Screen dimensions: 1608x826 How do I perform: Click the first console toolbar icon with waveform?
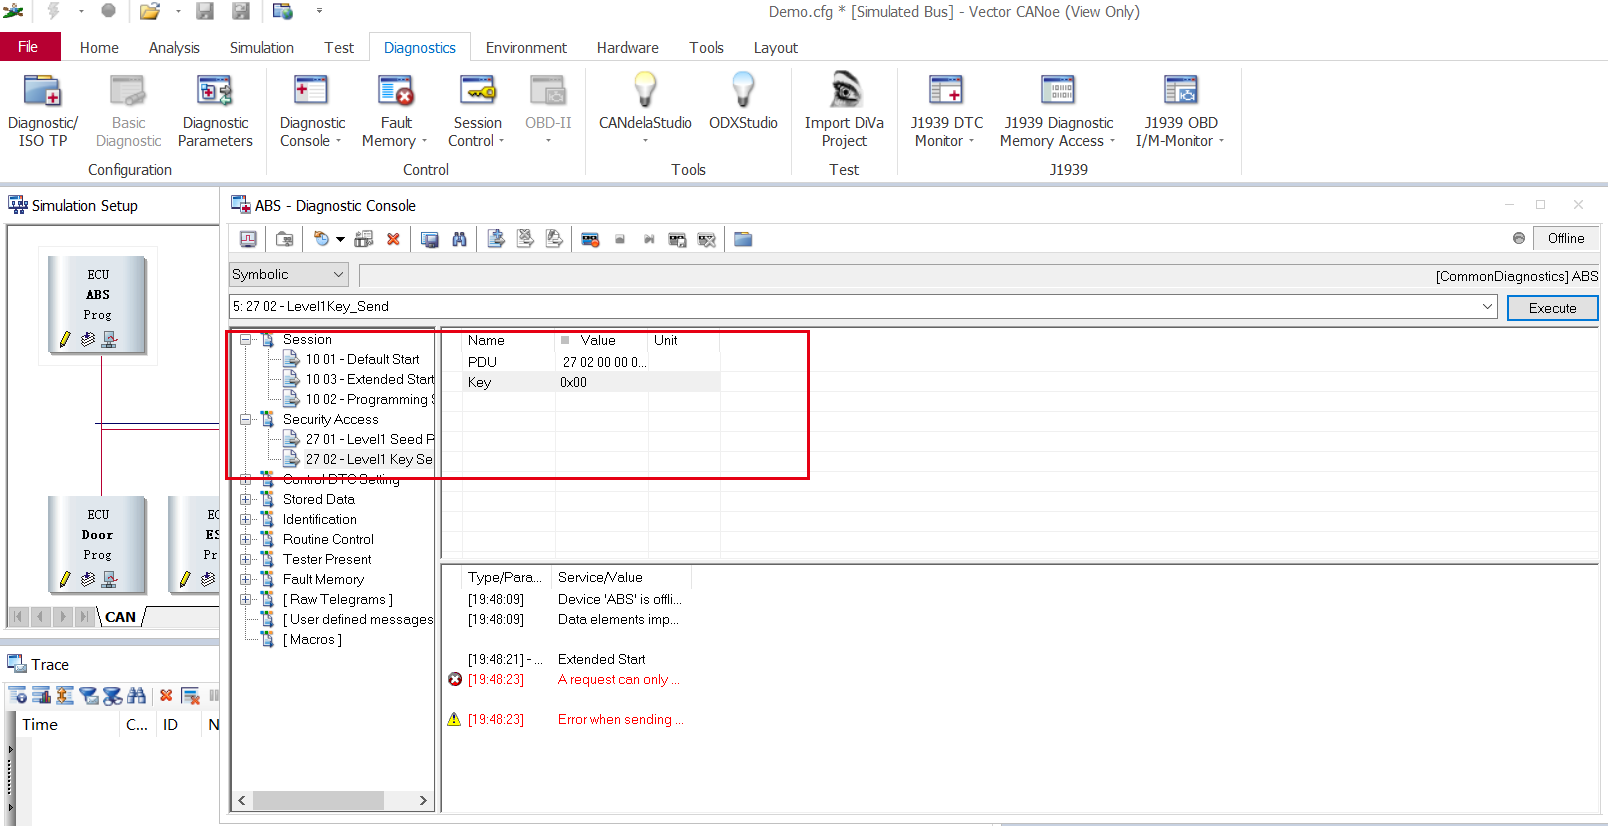pyautogui.click(x=248, y=239)
